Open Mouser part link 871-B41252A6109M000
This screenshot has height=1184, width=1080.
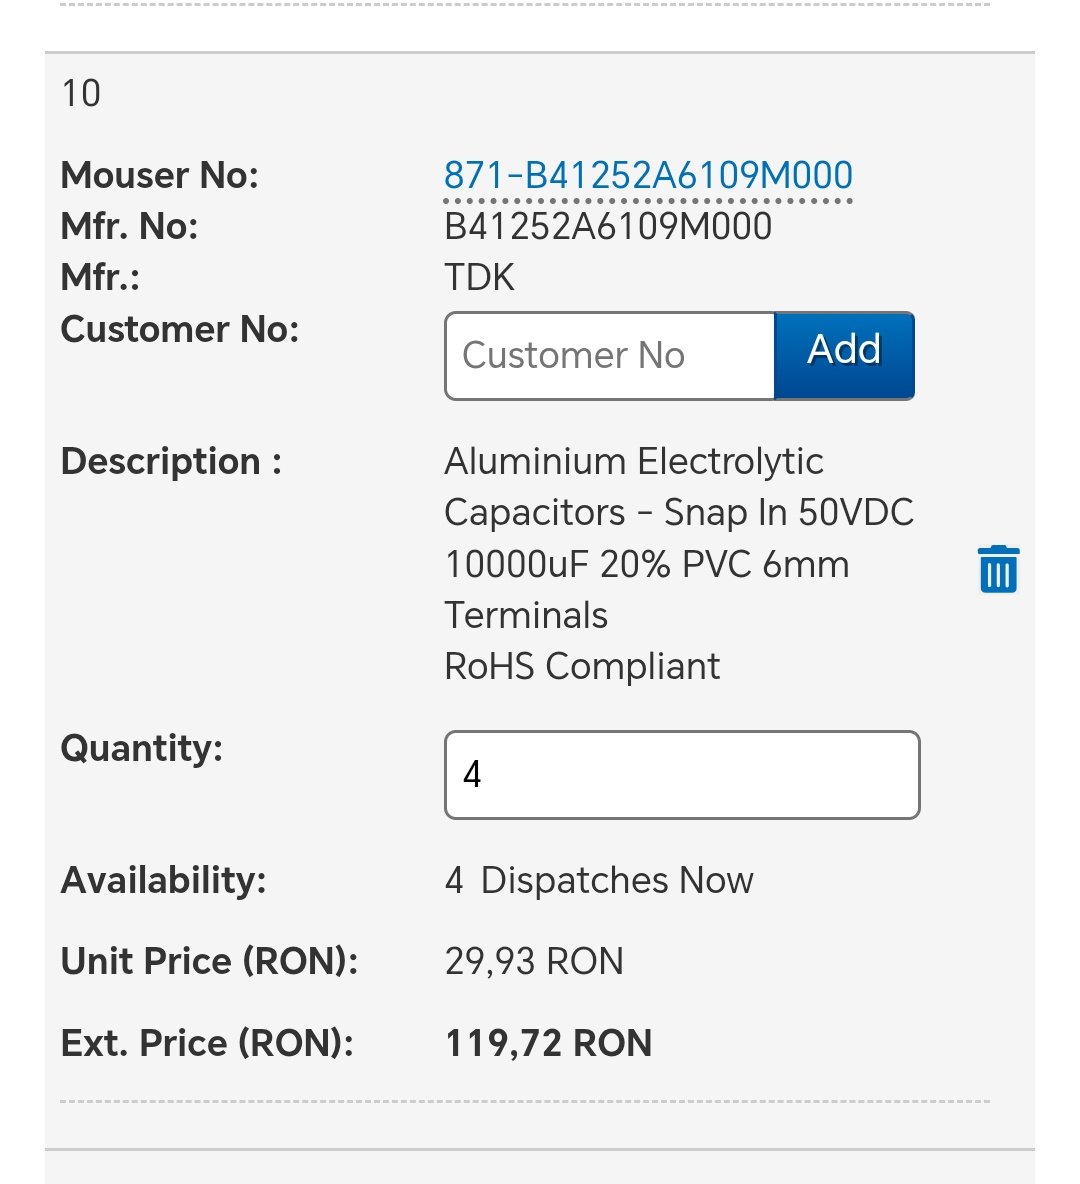(648, 175)
